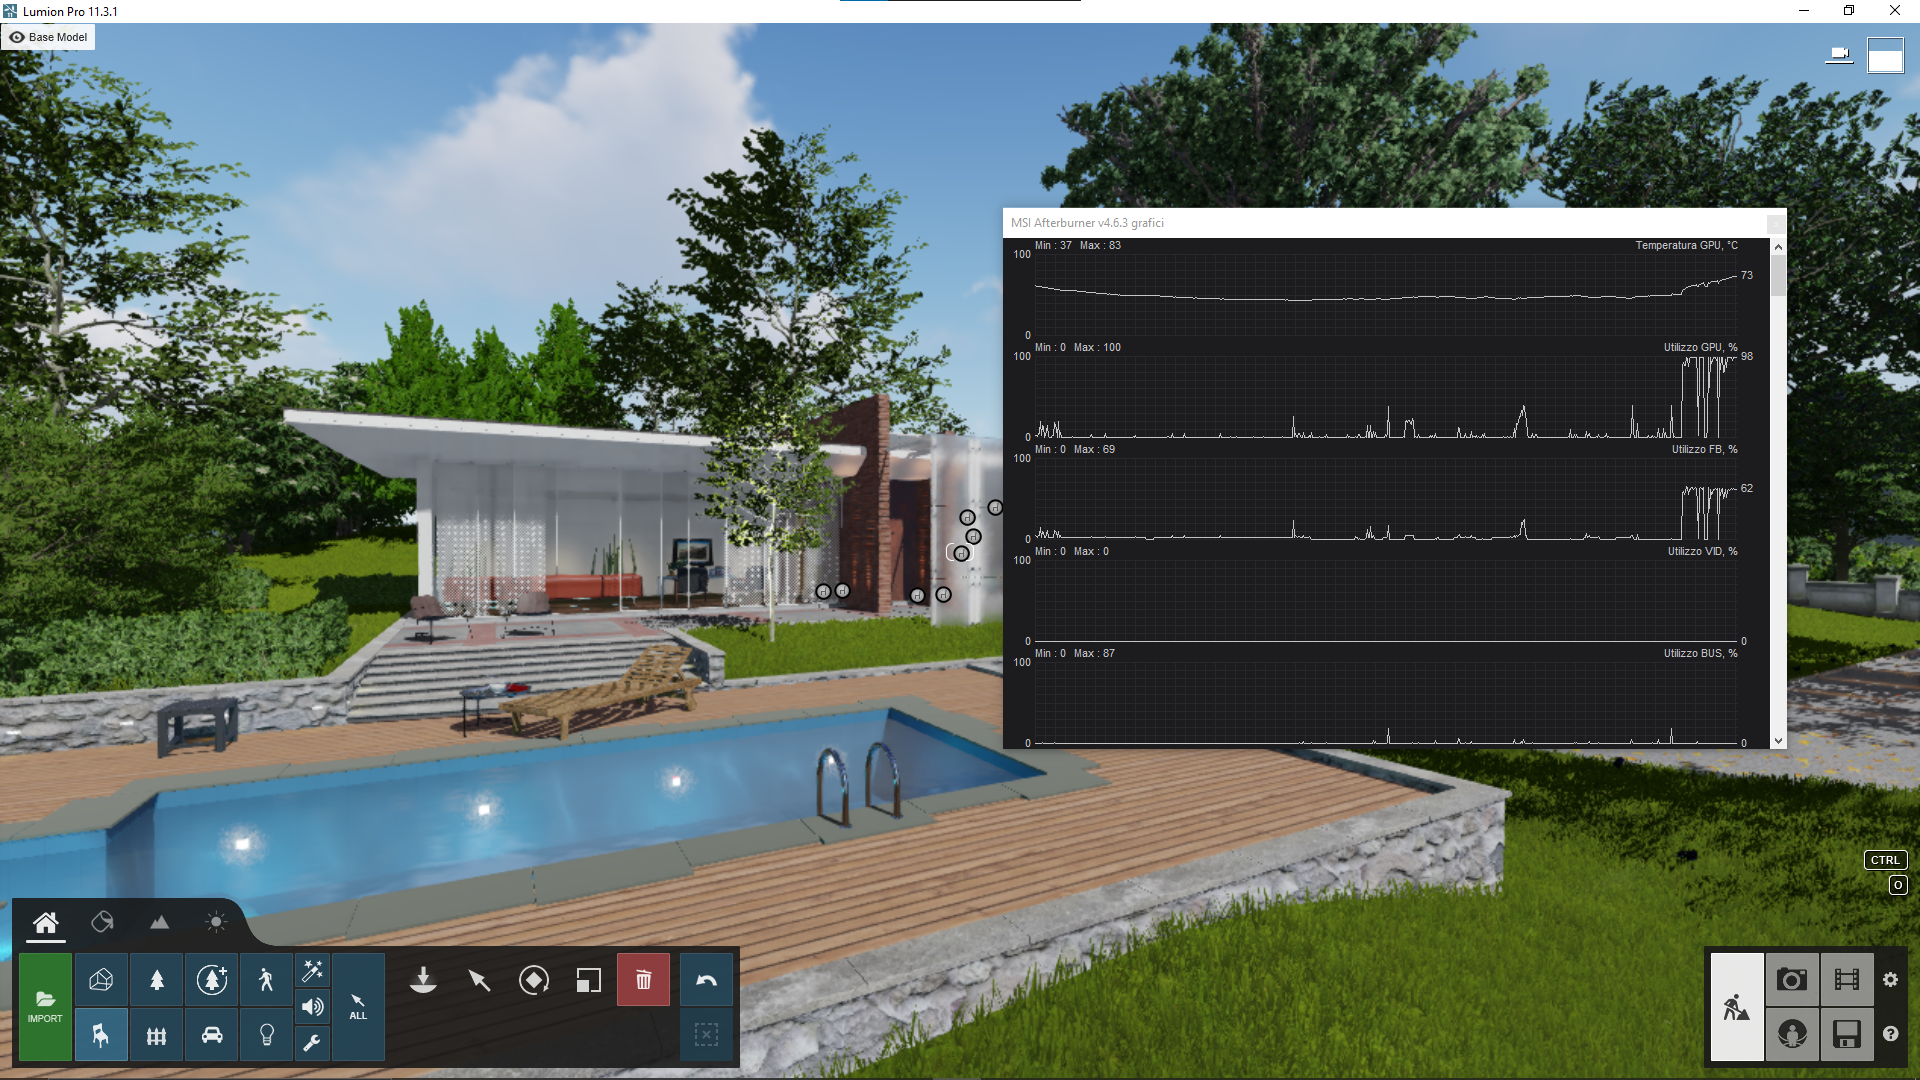Viewport: 1920px width, 1080px height.
Task: Click the red Delete trash button
Action: (x=644, y=980)
